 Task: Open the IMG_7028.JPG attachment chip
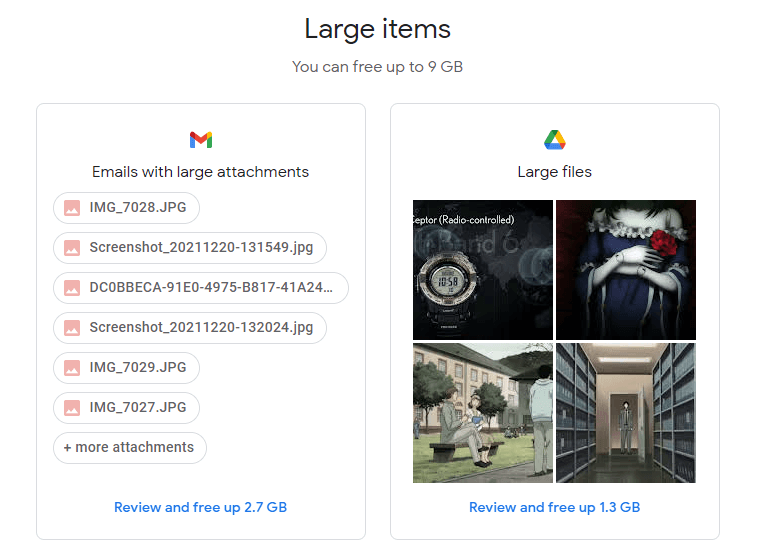[127, 208]
